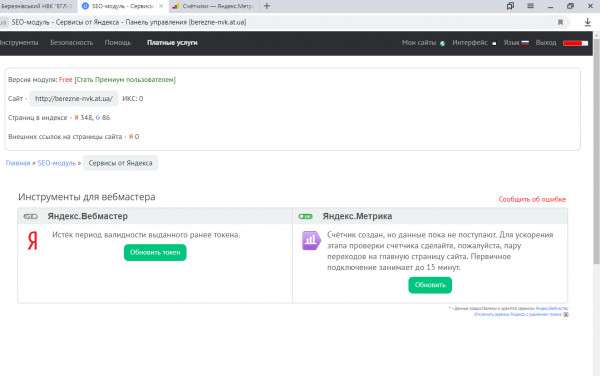Click red Yandex Я logo
Screen dimensions: 600x376
click(x=33, y=241)
